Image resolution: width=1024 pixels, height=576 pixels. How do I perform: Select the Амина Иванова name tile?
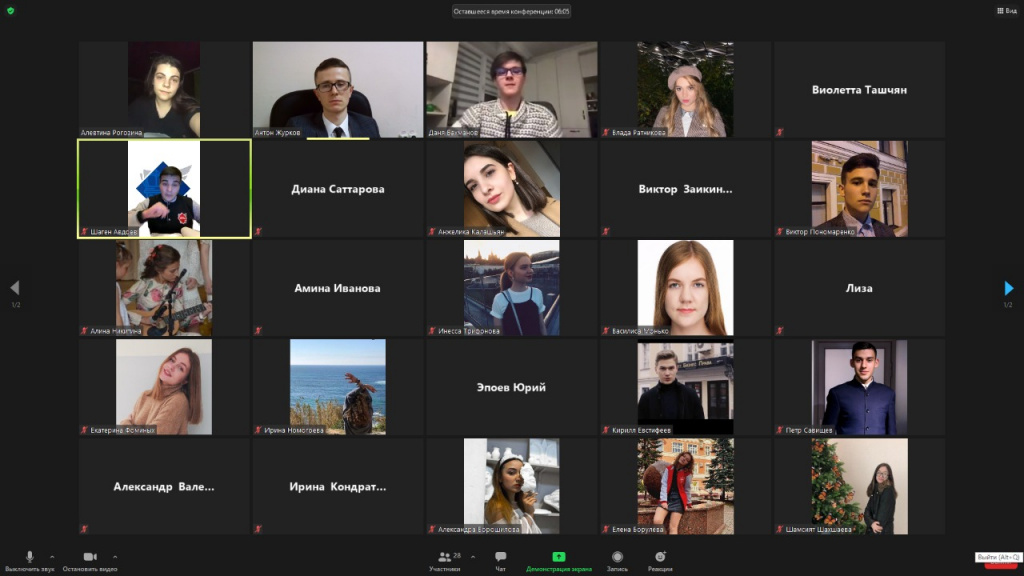tap(338, 288)
